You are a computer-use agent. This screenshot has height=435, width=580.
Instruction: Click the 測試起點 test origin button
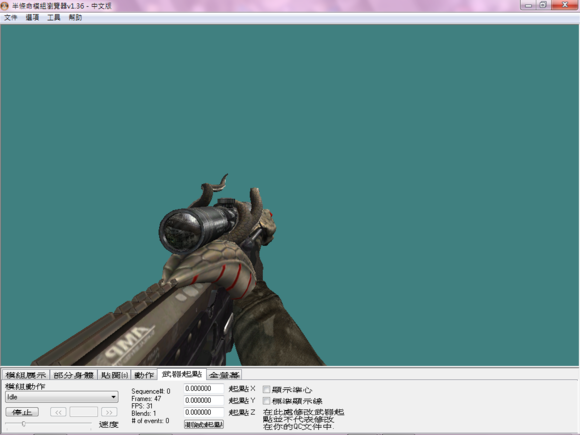coord(204,424)
